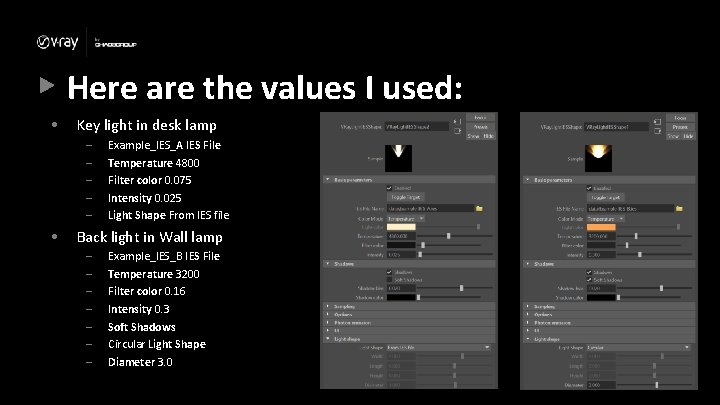Click IES File Name field in left panel
This screenshot has width=720, height=405.
coord(430,208)
